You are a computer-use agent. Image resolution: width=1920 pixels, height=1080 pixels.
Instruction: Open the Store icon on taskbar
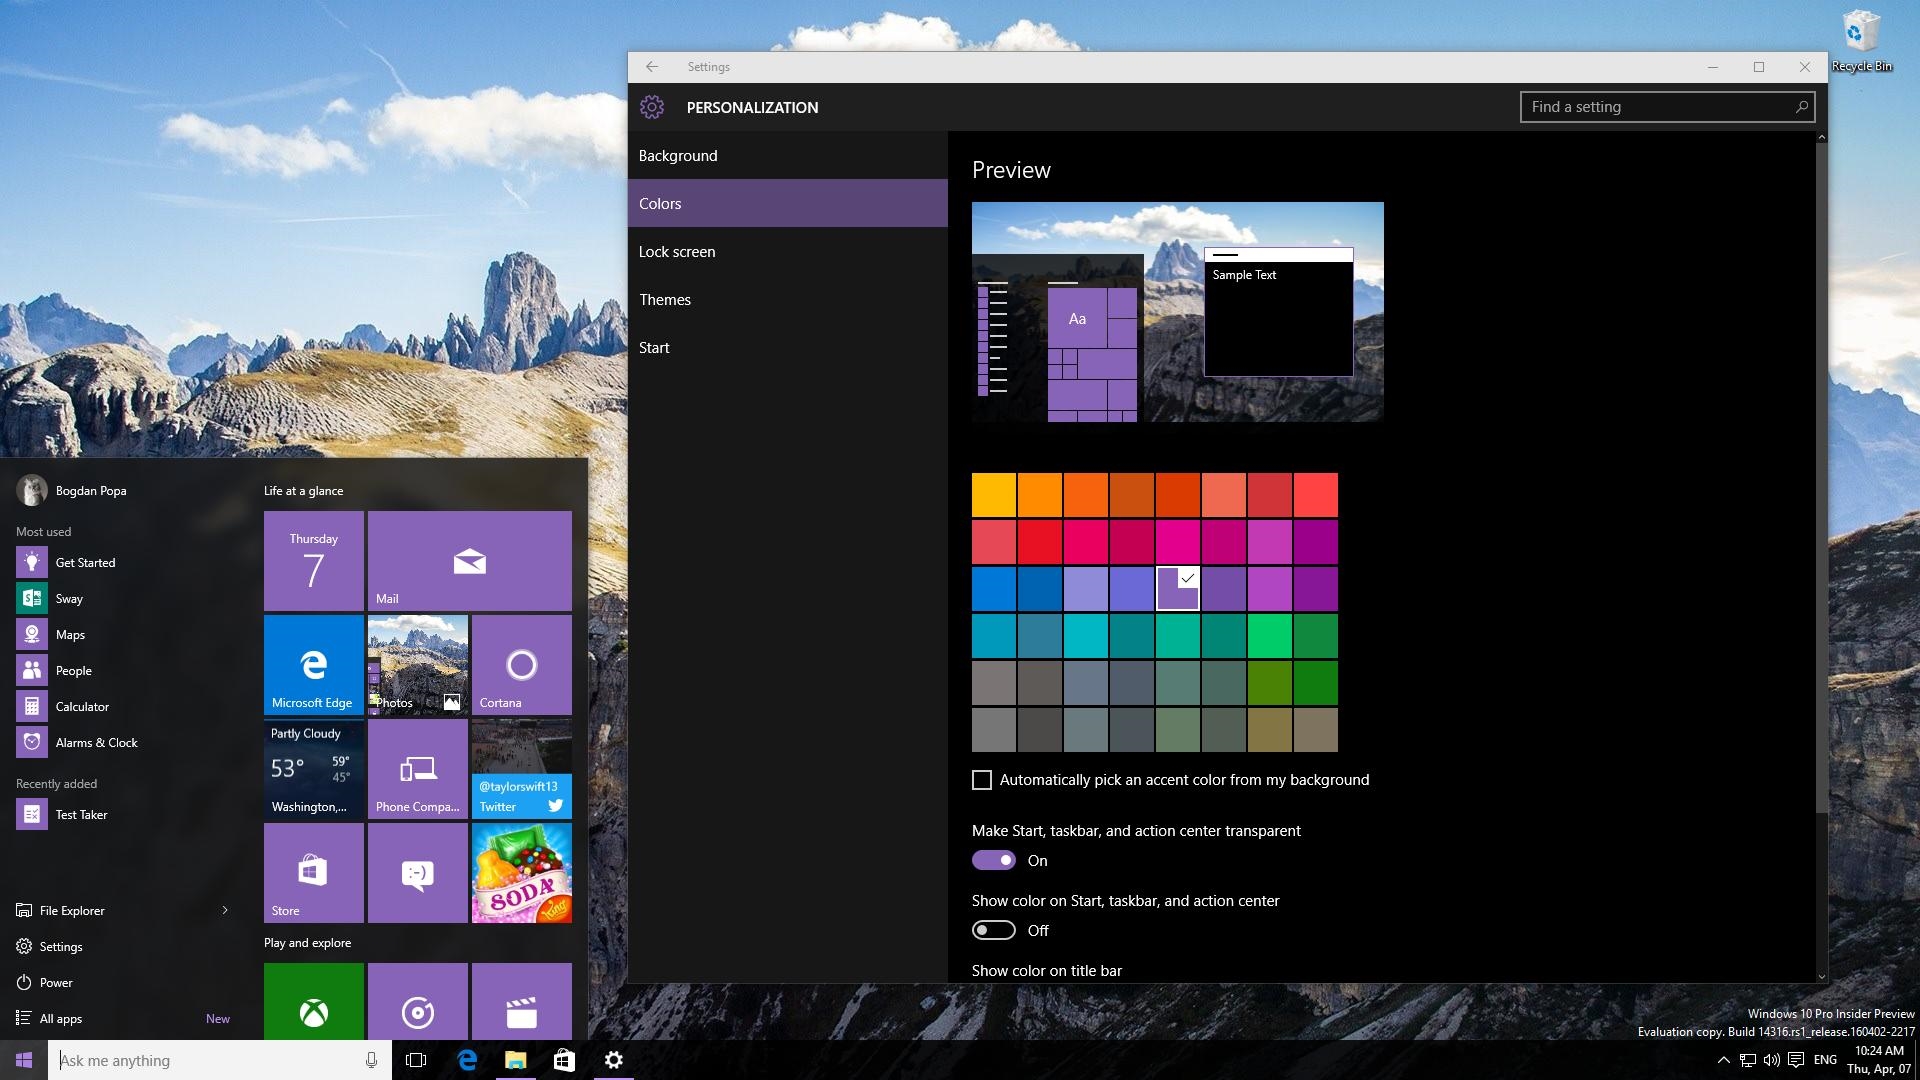pyautogui.click(x=564, y=1060)
